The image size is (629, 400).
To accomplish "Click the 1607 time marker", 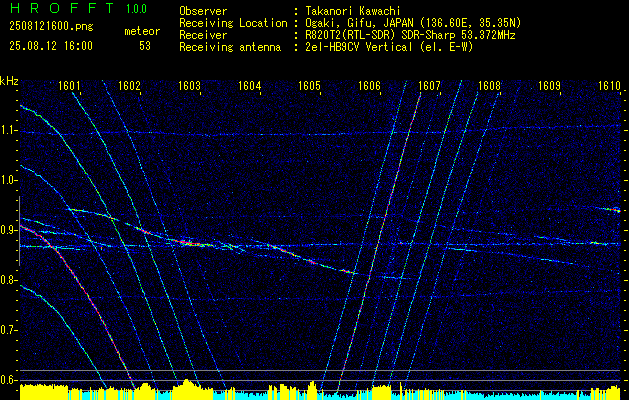I will [429, 86].
